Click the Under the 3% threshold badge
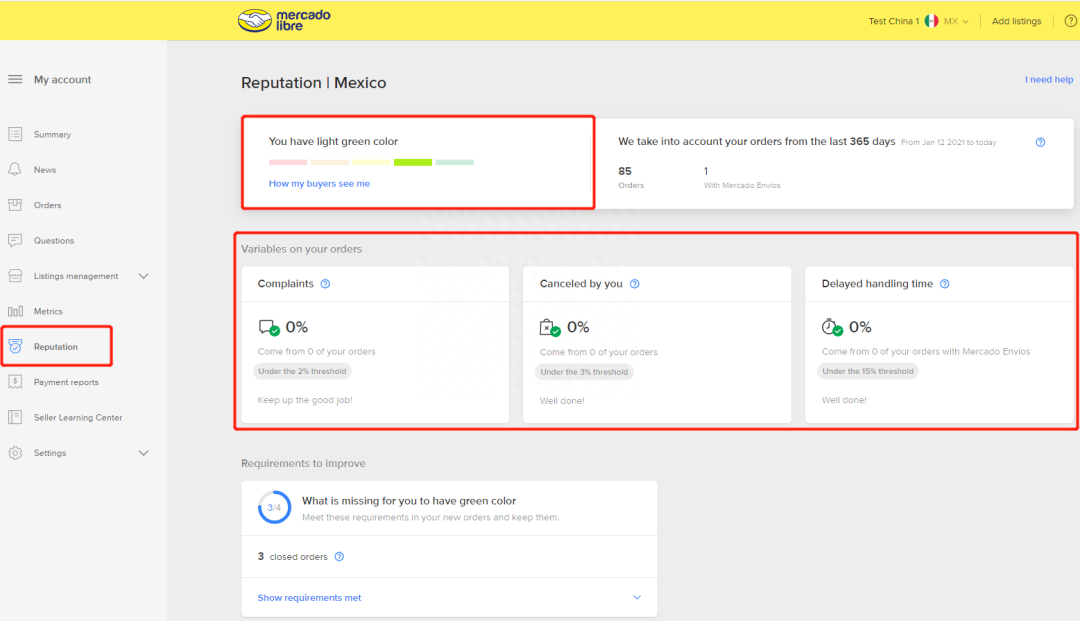1080x621 pixels. 584,372
